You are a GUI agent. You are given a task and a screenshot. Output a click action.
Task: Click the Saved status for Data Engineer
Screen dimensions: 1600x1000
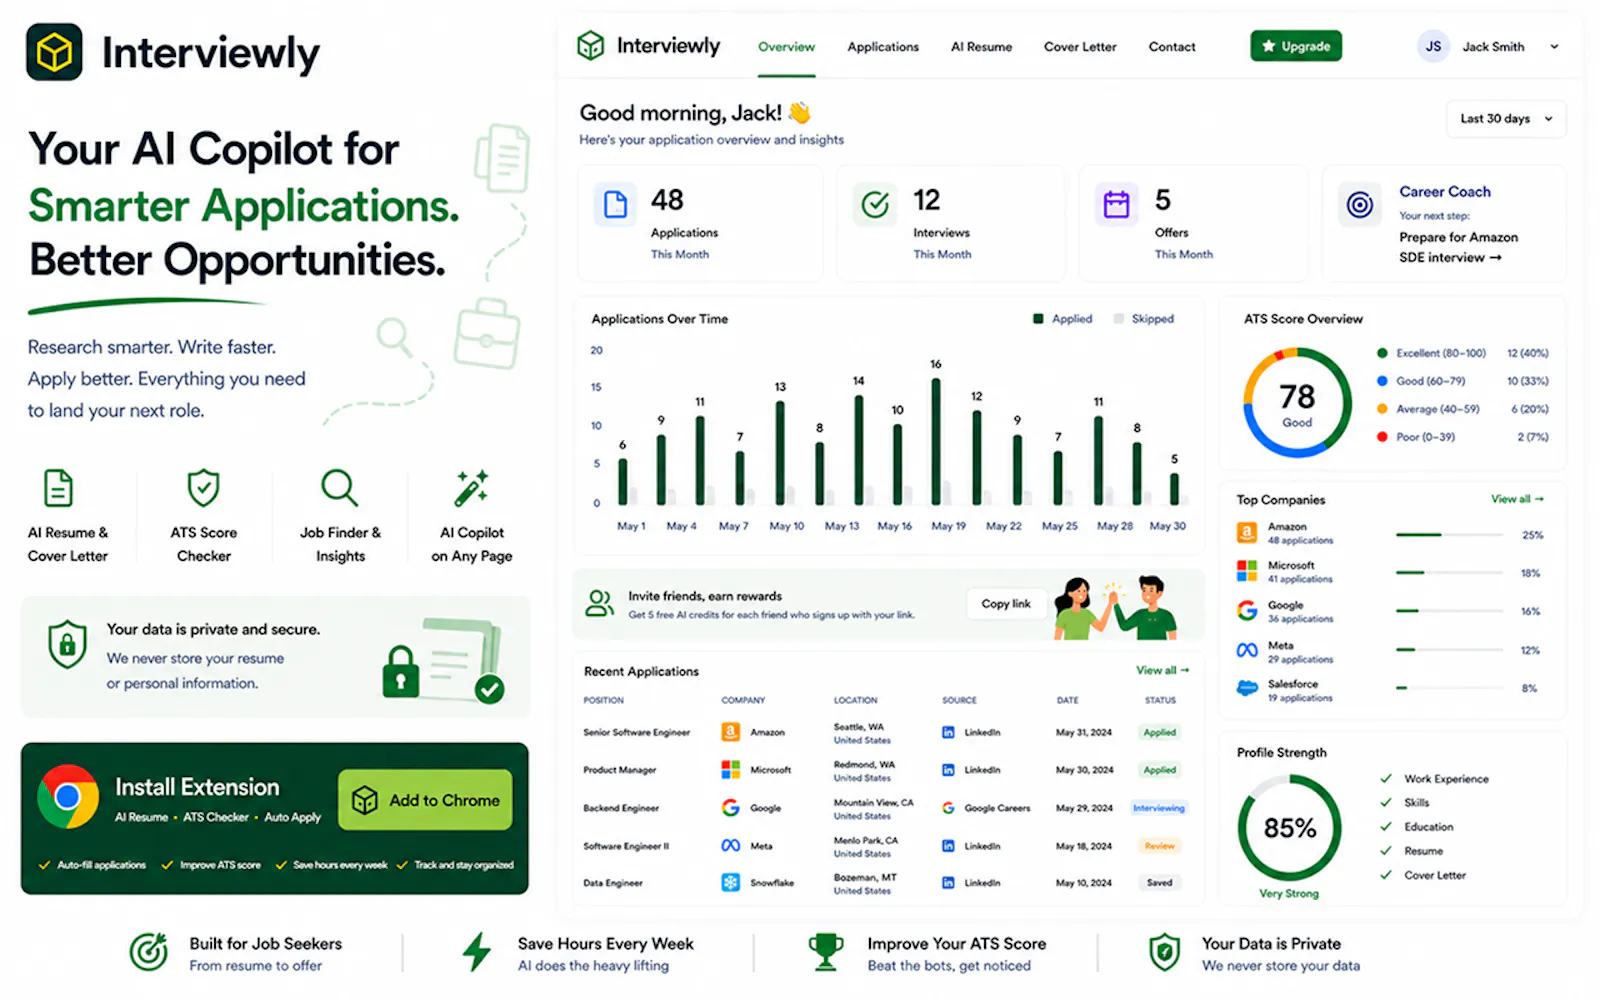coord(1159,883)
